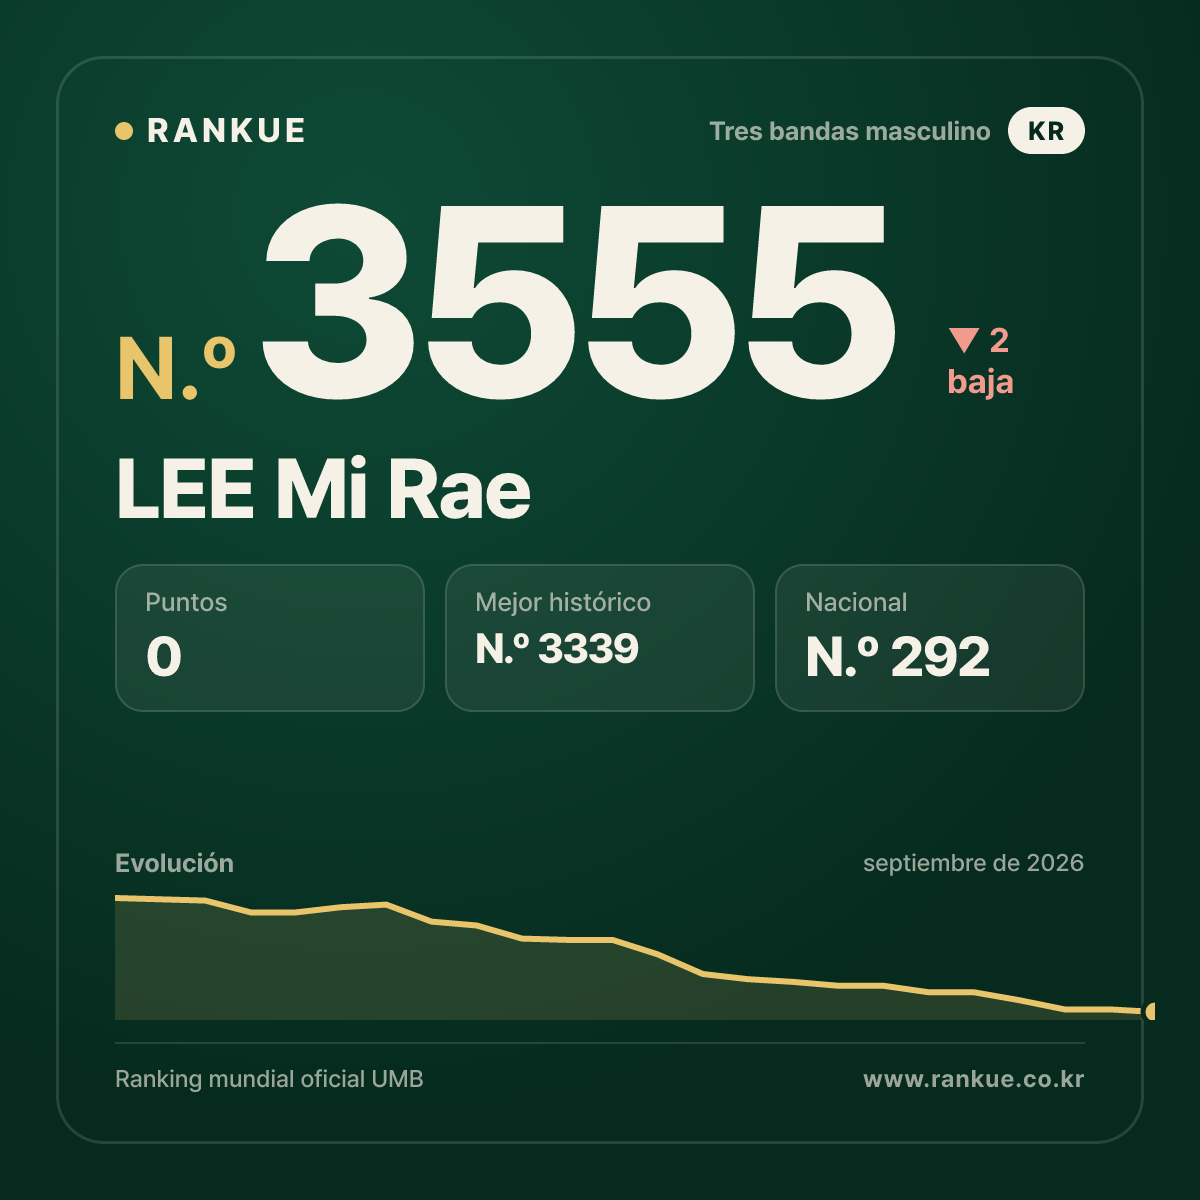The height and width of the screenshot is (1200, 1200).
Task: Open the Mejor histórico card
Action: [600, 638]
